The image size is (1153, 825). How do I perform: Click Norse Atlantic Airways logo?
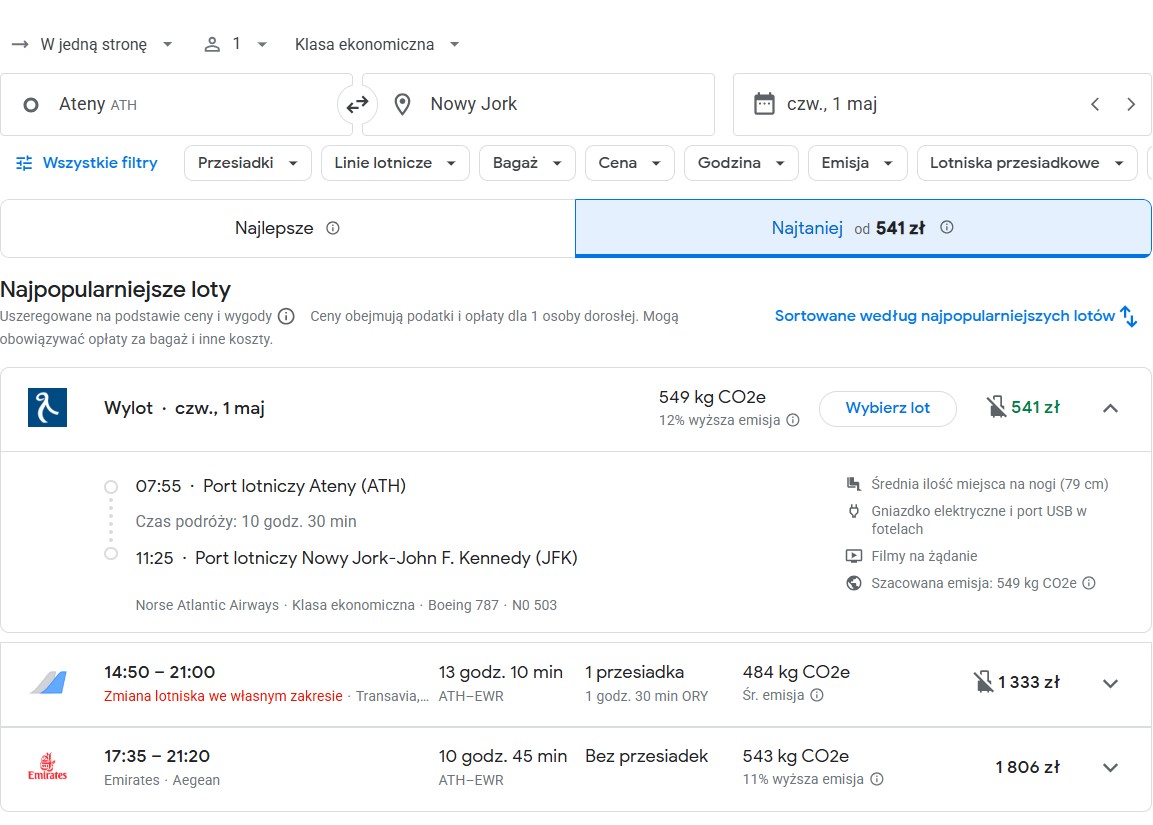tap(47, 407)
